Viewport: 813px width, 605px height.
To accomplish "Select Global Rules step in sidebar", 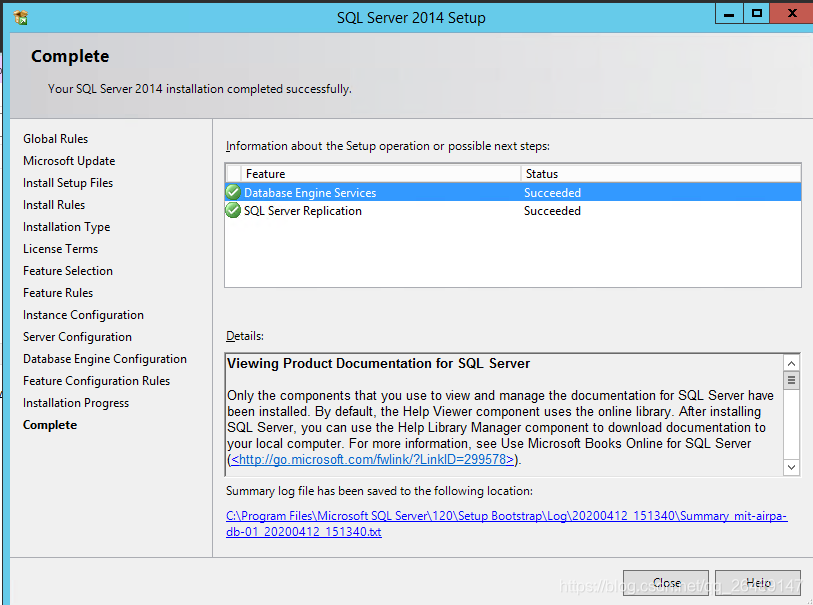I will coord(55,139).
